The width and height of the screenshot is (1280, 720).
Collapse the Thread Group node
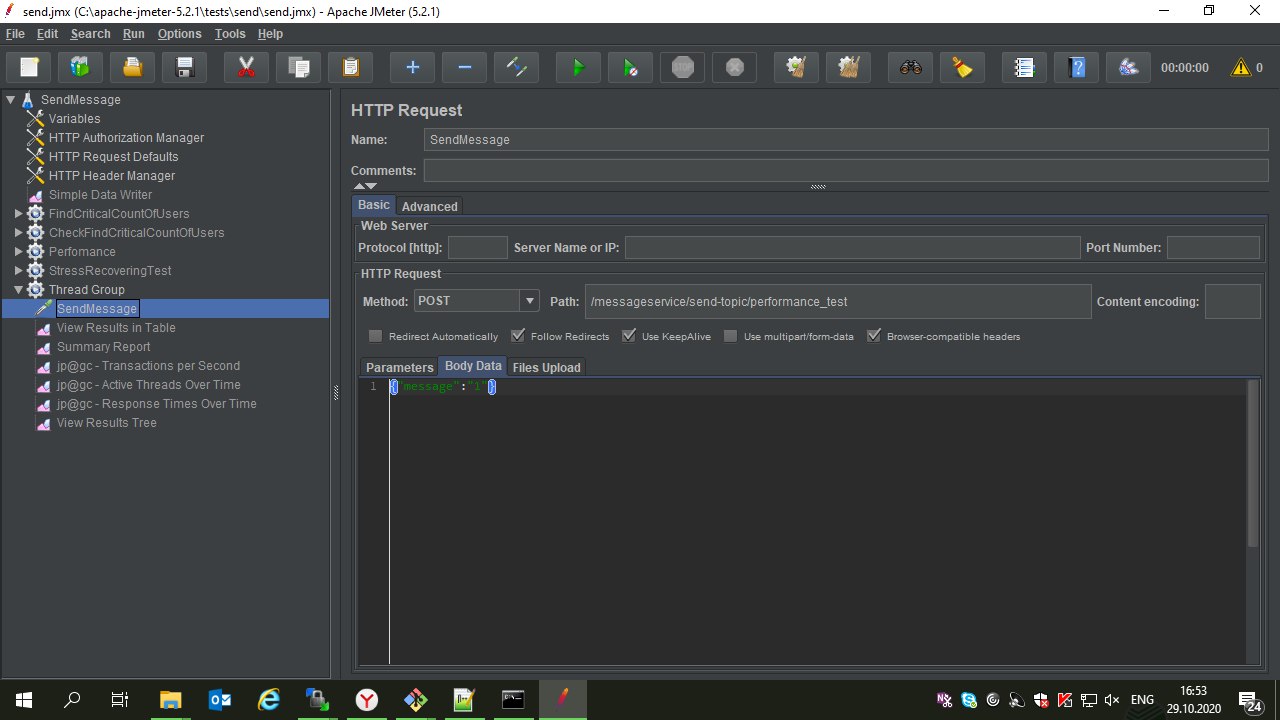pos(18,290)
